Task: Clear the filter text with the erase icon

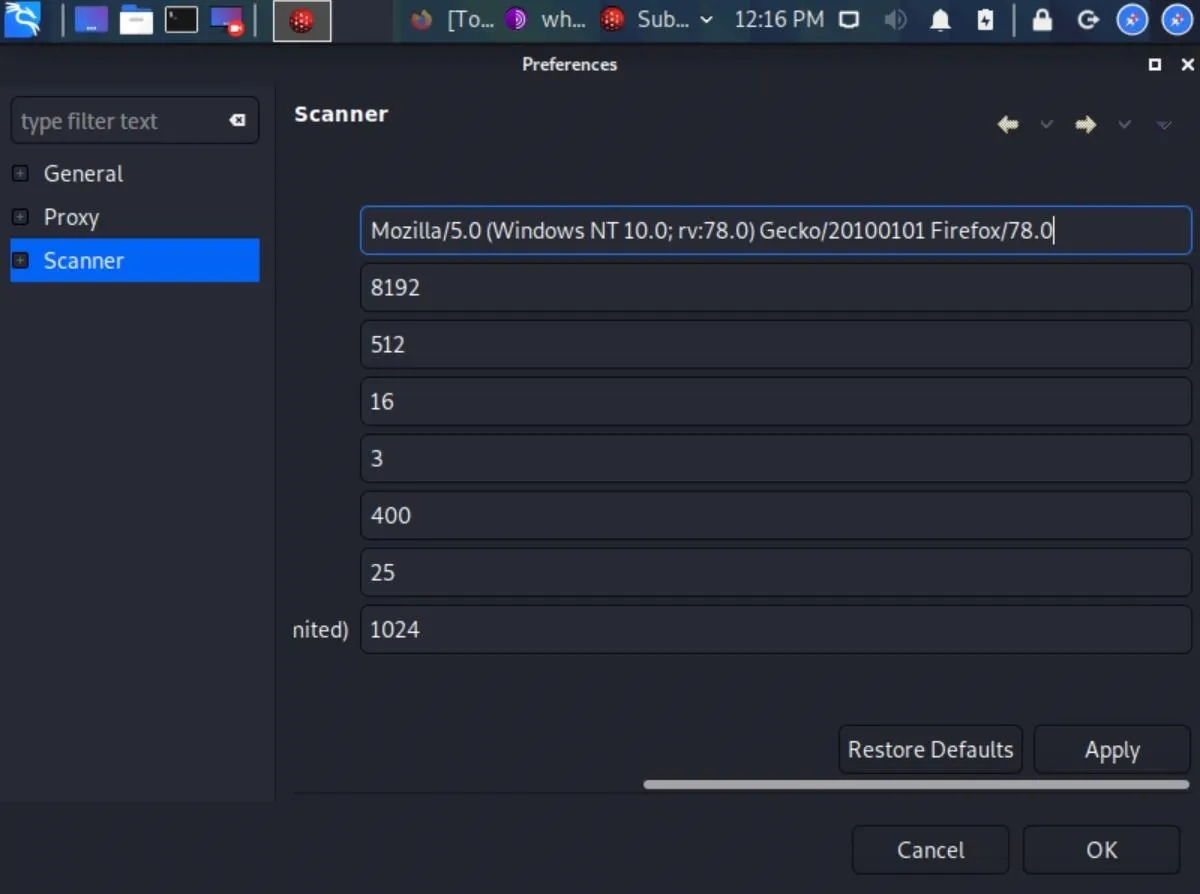Action: click(237, 121)
